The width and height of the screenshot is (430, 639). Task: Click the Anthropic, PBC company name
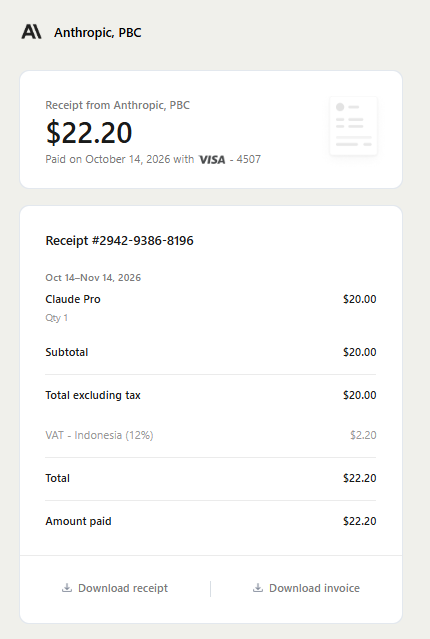98,33
